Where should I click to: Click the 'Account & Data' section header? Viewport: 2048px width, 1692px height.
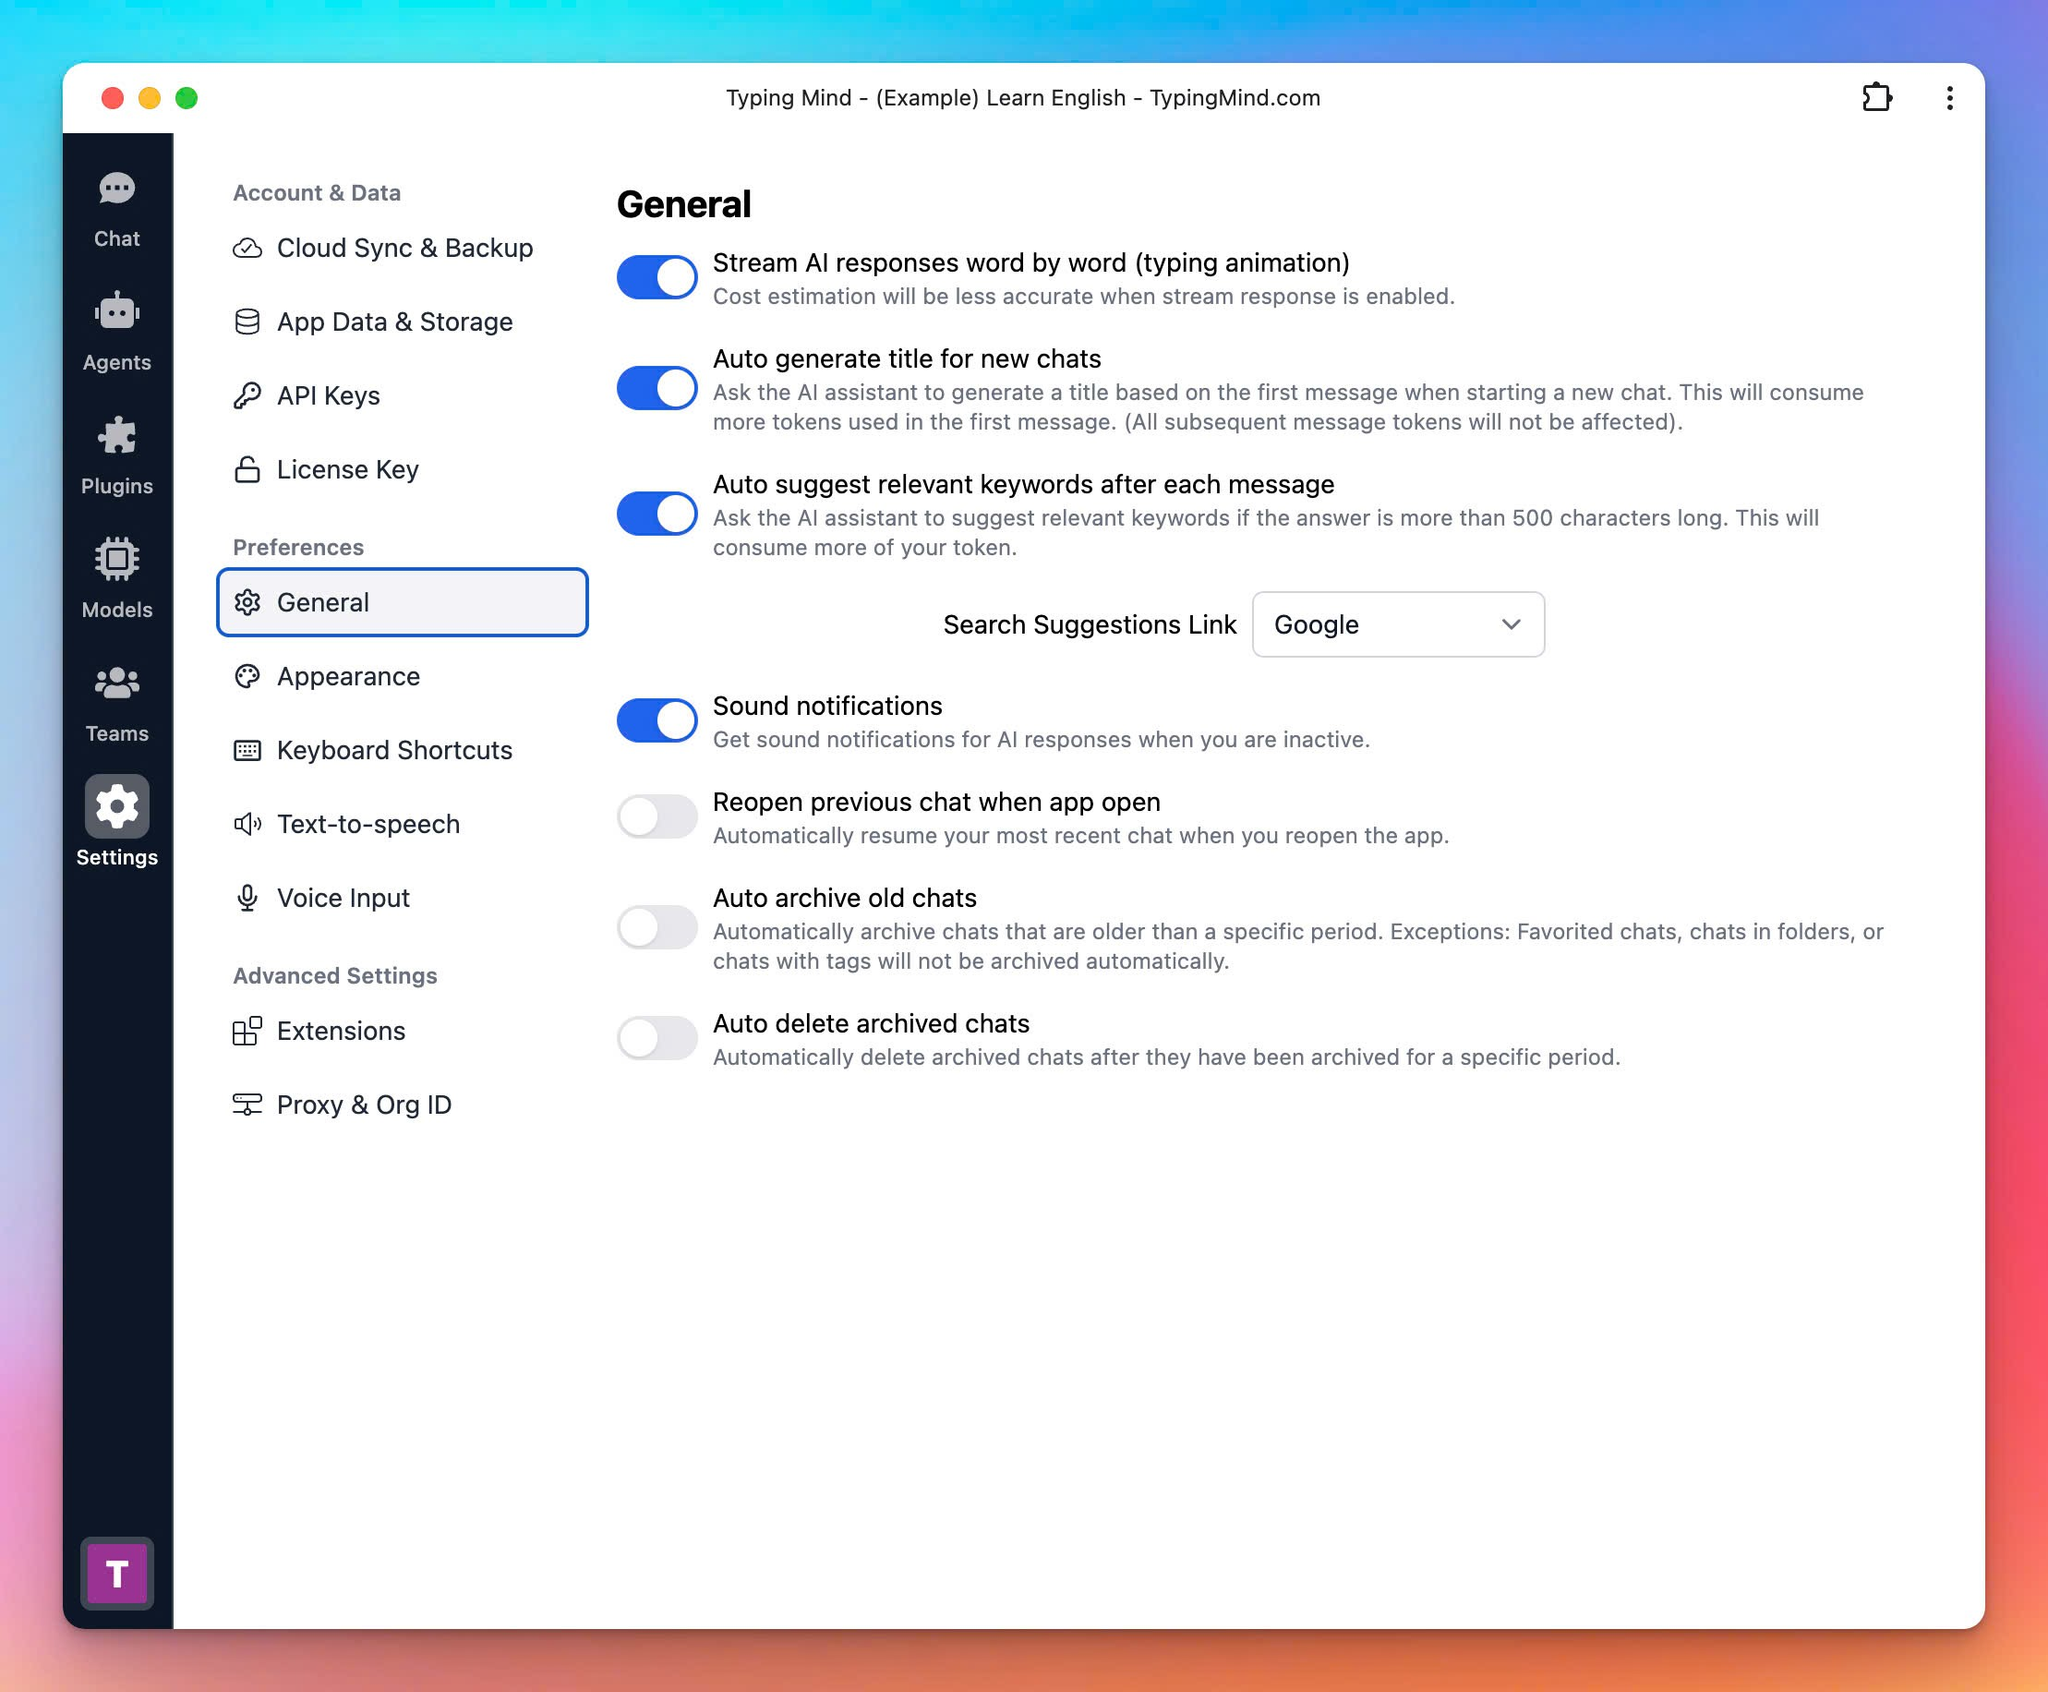[317, 193]
